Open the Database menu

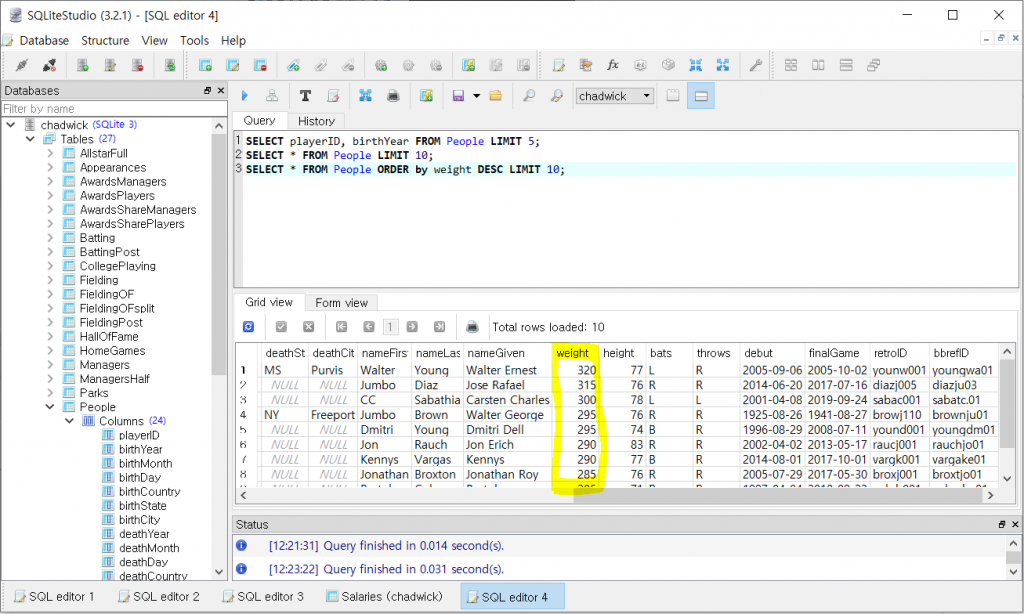[44, 40]
